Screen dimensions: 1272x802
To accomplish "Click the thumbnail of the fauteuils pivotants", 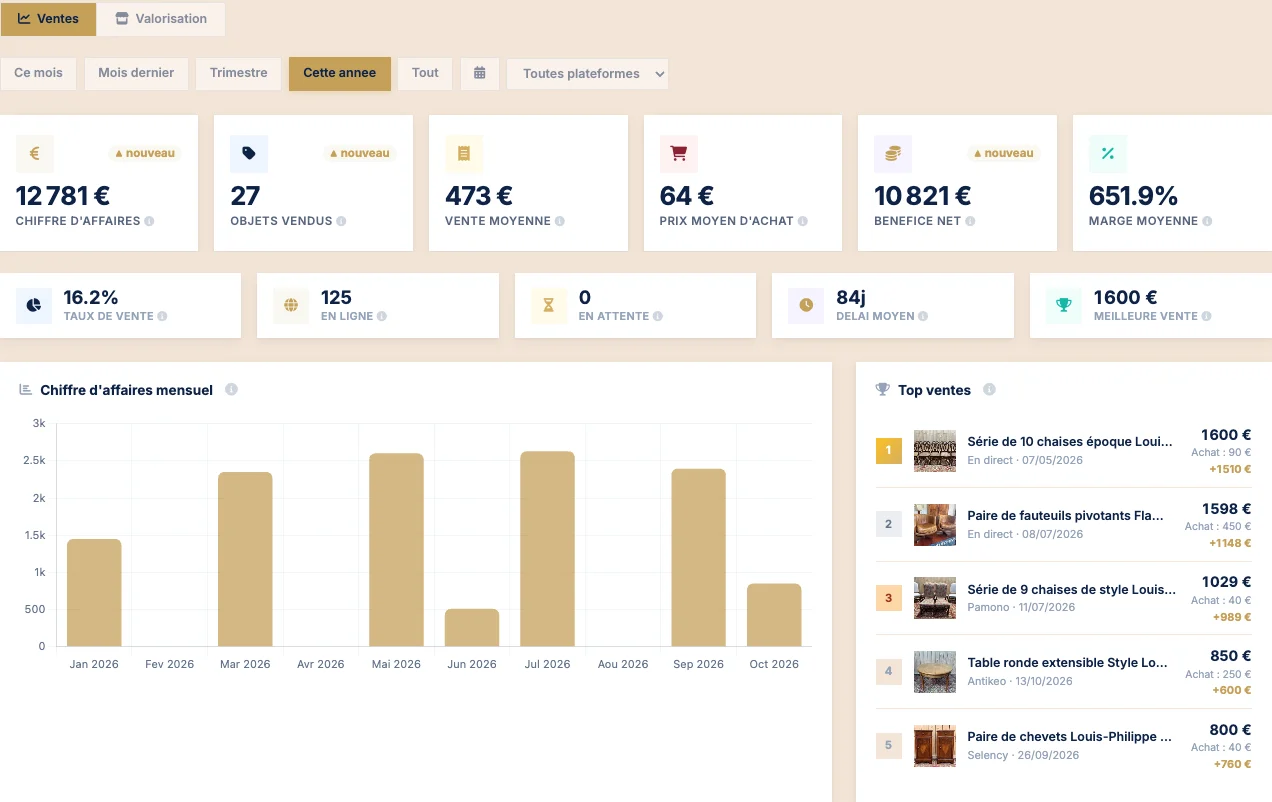I will (x=935, y=525).
